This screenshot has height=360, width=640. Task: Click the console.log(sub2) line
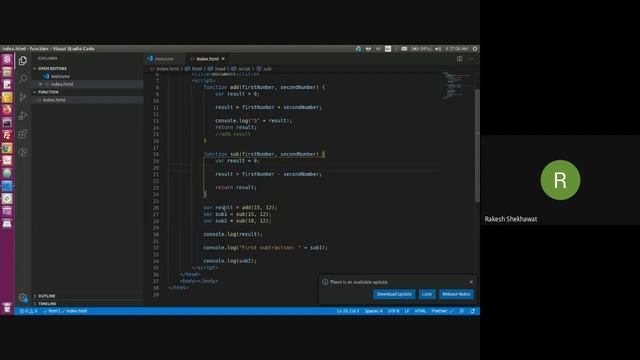(x=230, y=261)
